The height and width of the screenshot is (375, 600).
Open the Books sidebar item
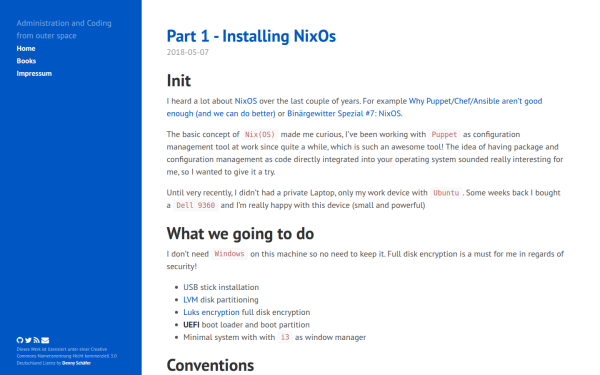[x=26, y=61]
